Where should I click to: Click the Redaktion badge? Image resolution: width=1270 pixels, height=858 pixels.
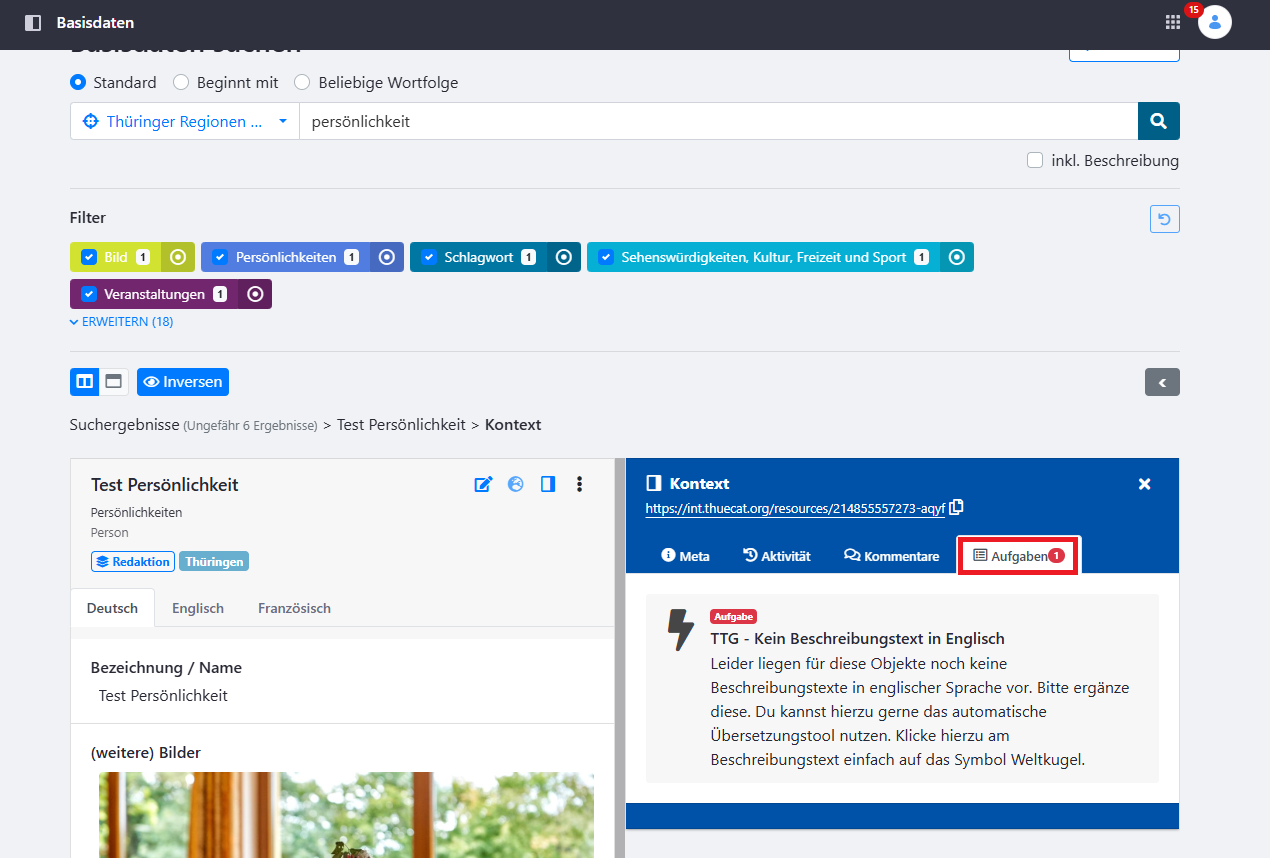click(133, 562)
